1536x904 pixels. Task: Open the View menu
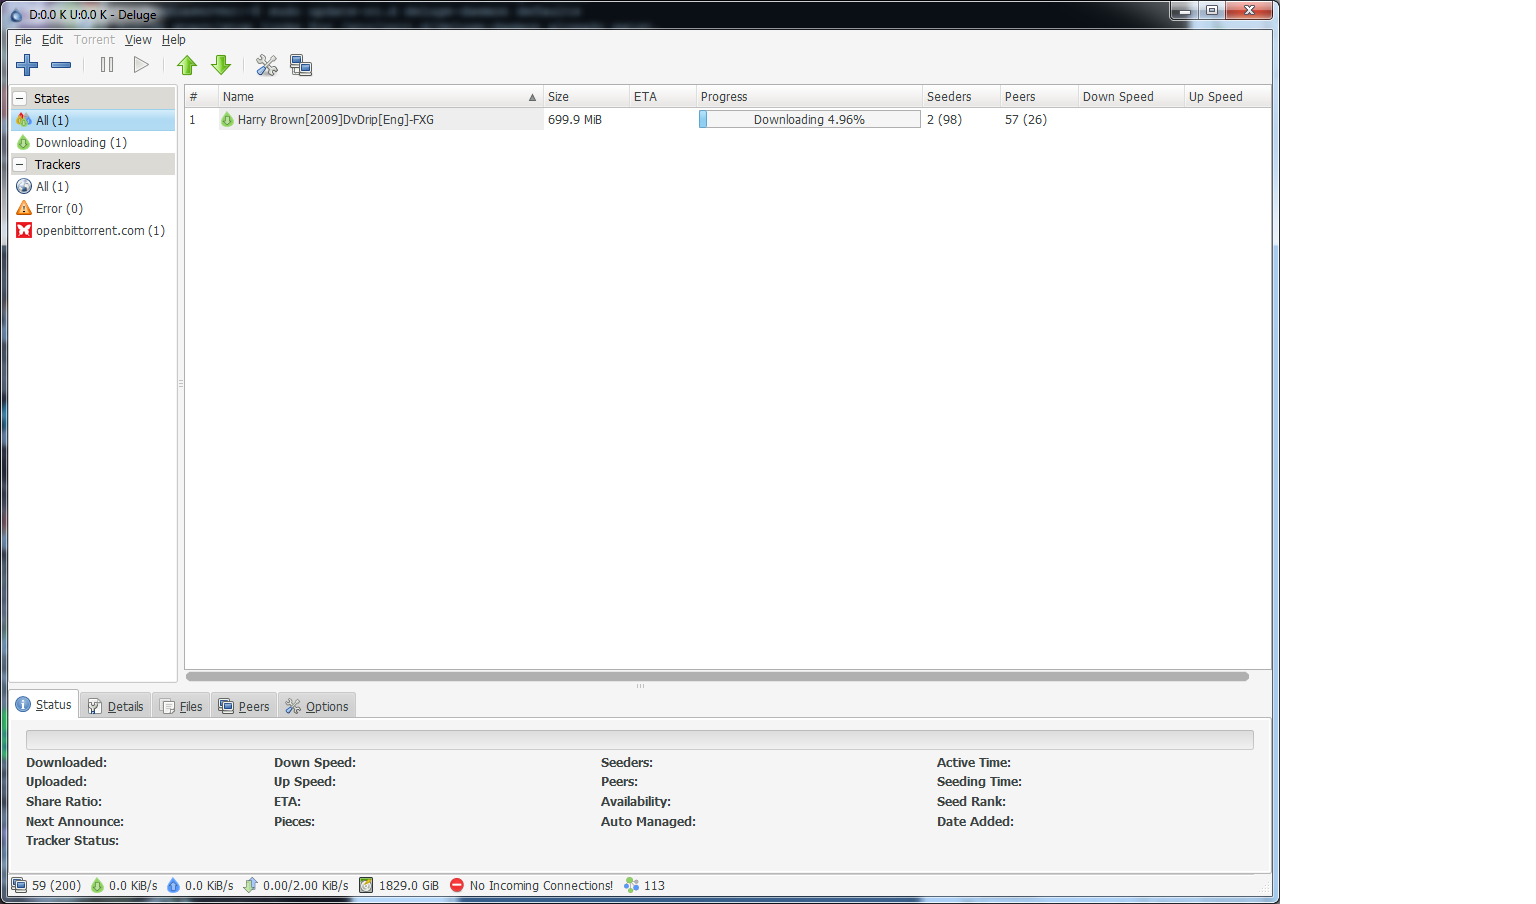[x=138, y=40]
